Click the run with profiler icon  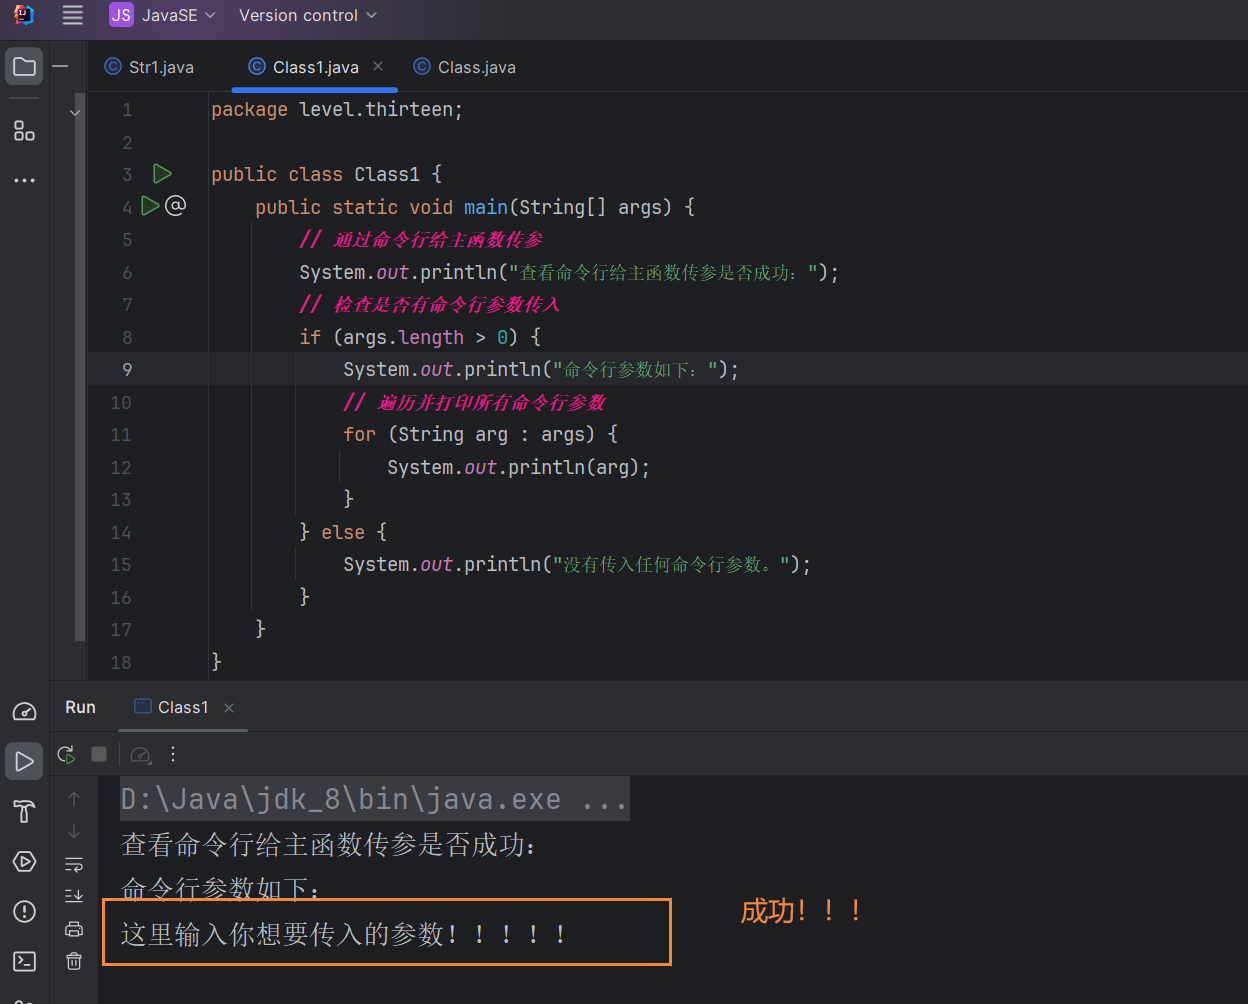pos(141,754)
